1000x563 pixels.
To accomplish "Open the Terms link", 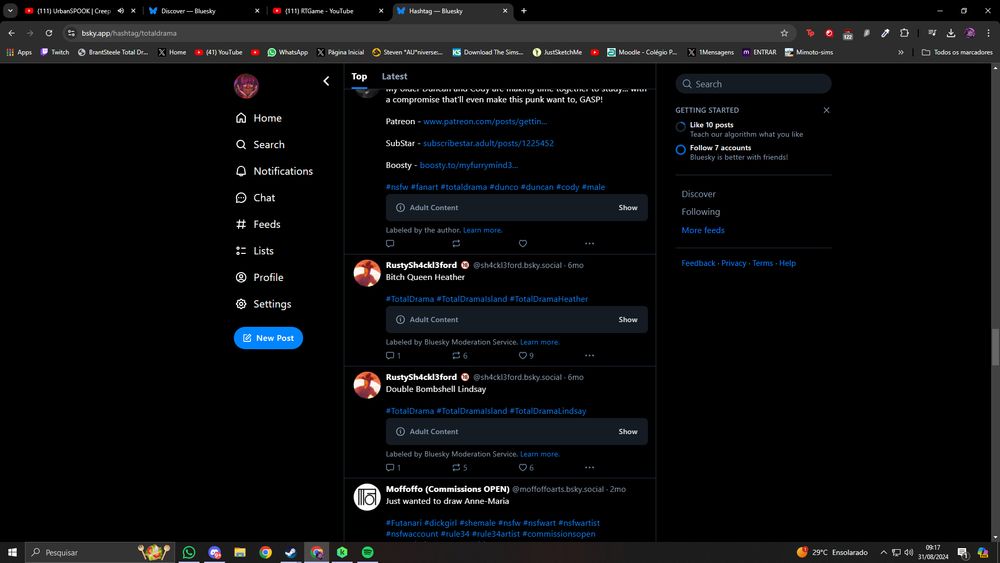I will 762,263.
